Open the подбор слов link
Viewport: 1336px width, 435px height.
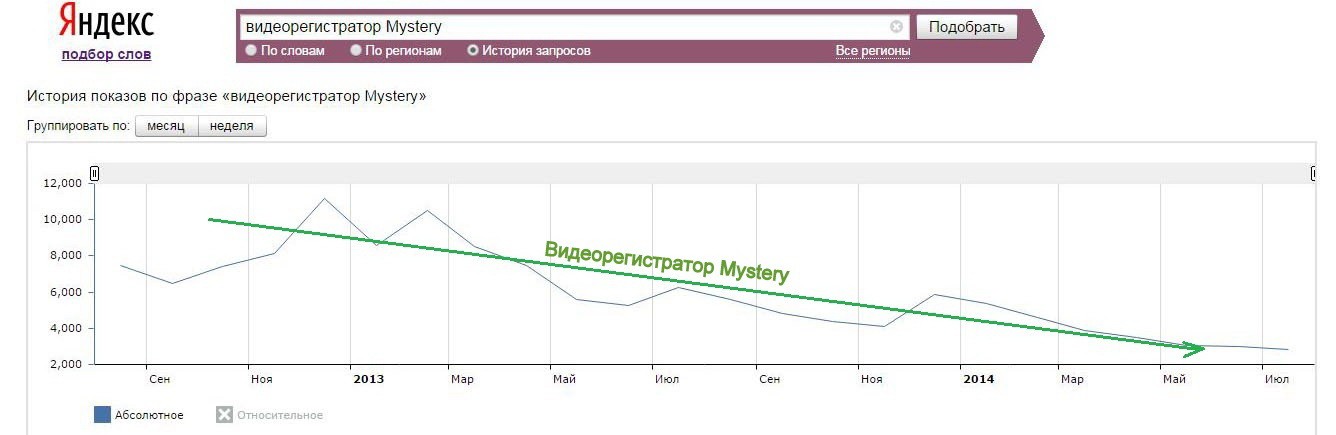tap(106, 55)
